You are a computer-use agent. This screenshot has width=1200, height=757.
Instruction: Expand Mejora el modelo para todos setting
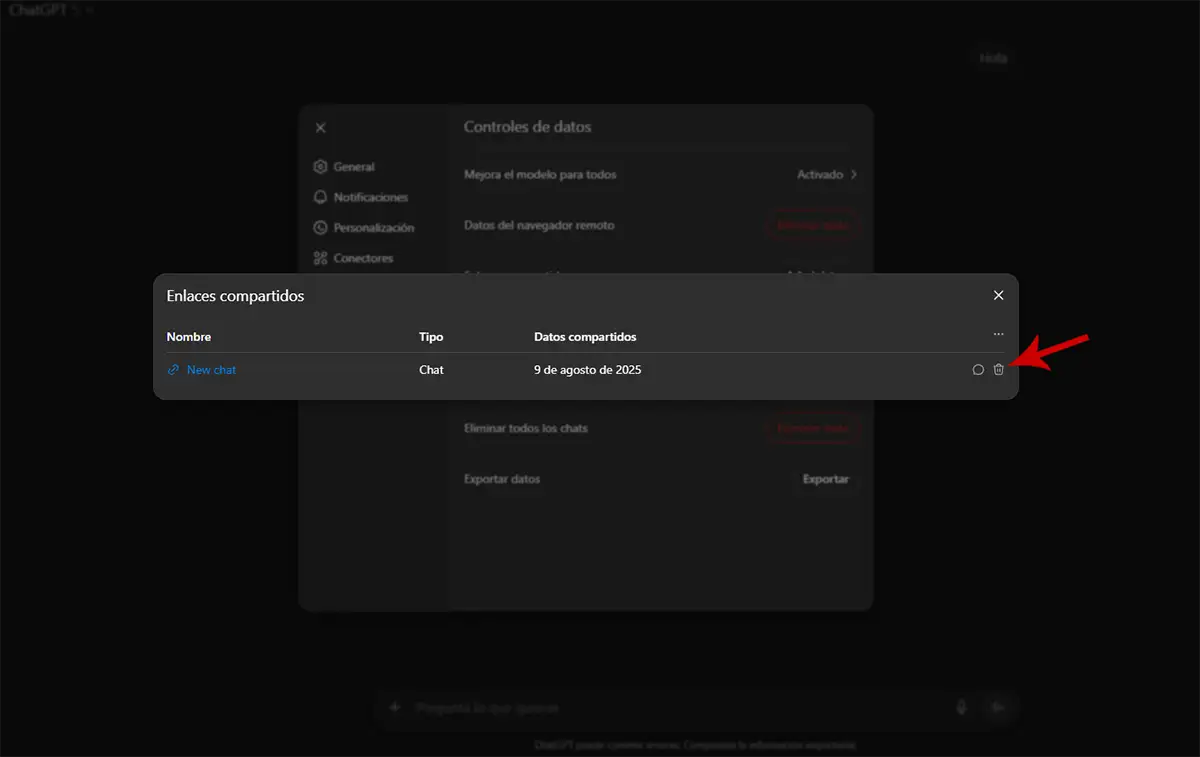pyautogui.click(x=827, y=175)
